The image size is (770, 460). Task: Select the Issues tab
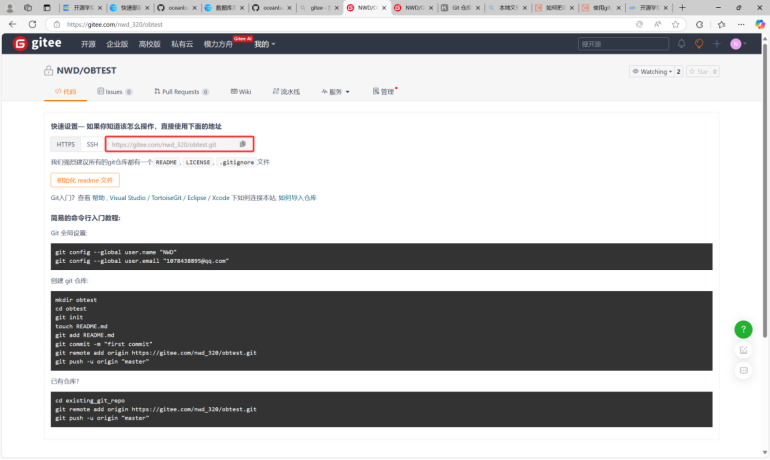(x=114, y=91)
